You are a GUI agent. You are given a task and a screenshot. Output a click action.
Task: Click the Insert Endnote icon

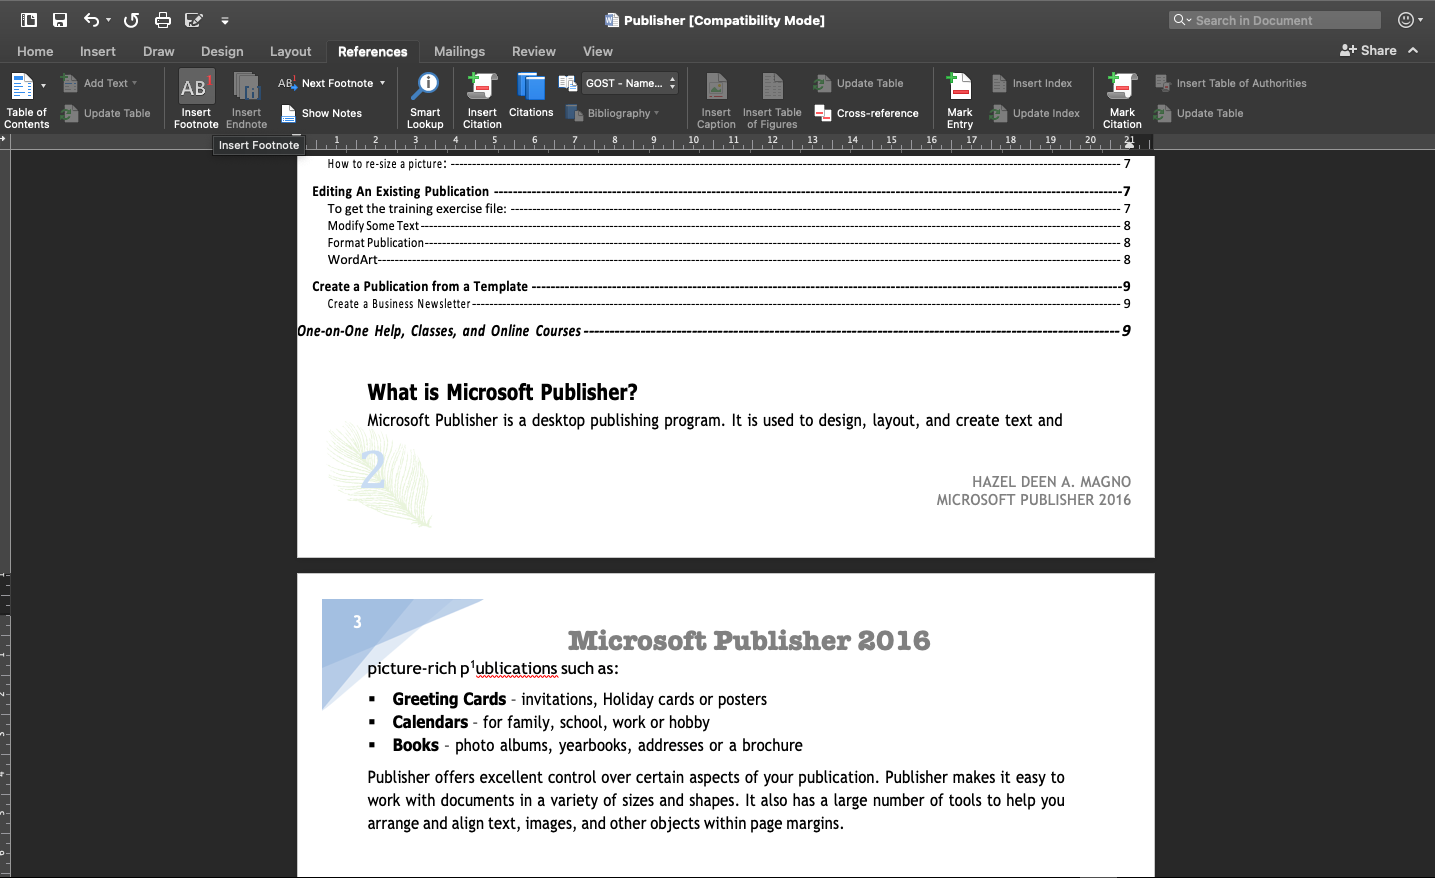click(246, 88)
